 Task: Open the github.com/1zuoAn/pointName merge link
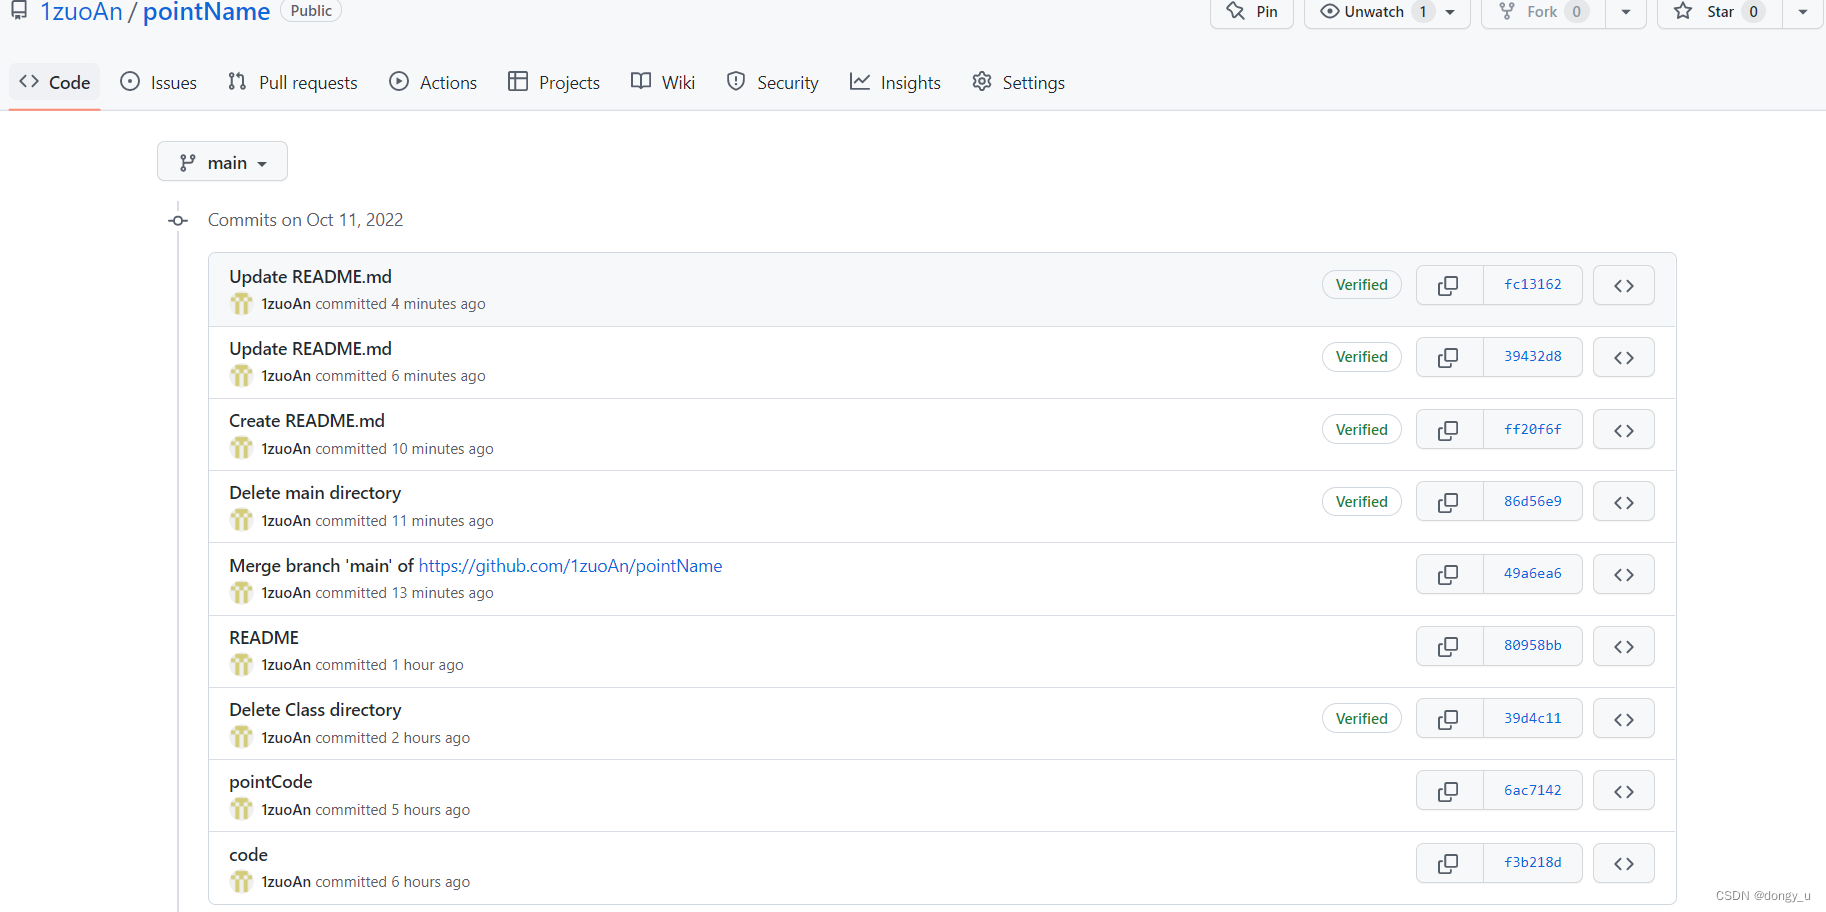pyautogui.click(x=570, y=566)
